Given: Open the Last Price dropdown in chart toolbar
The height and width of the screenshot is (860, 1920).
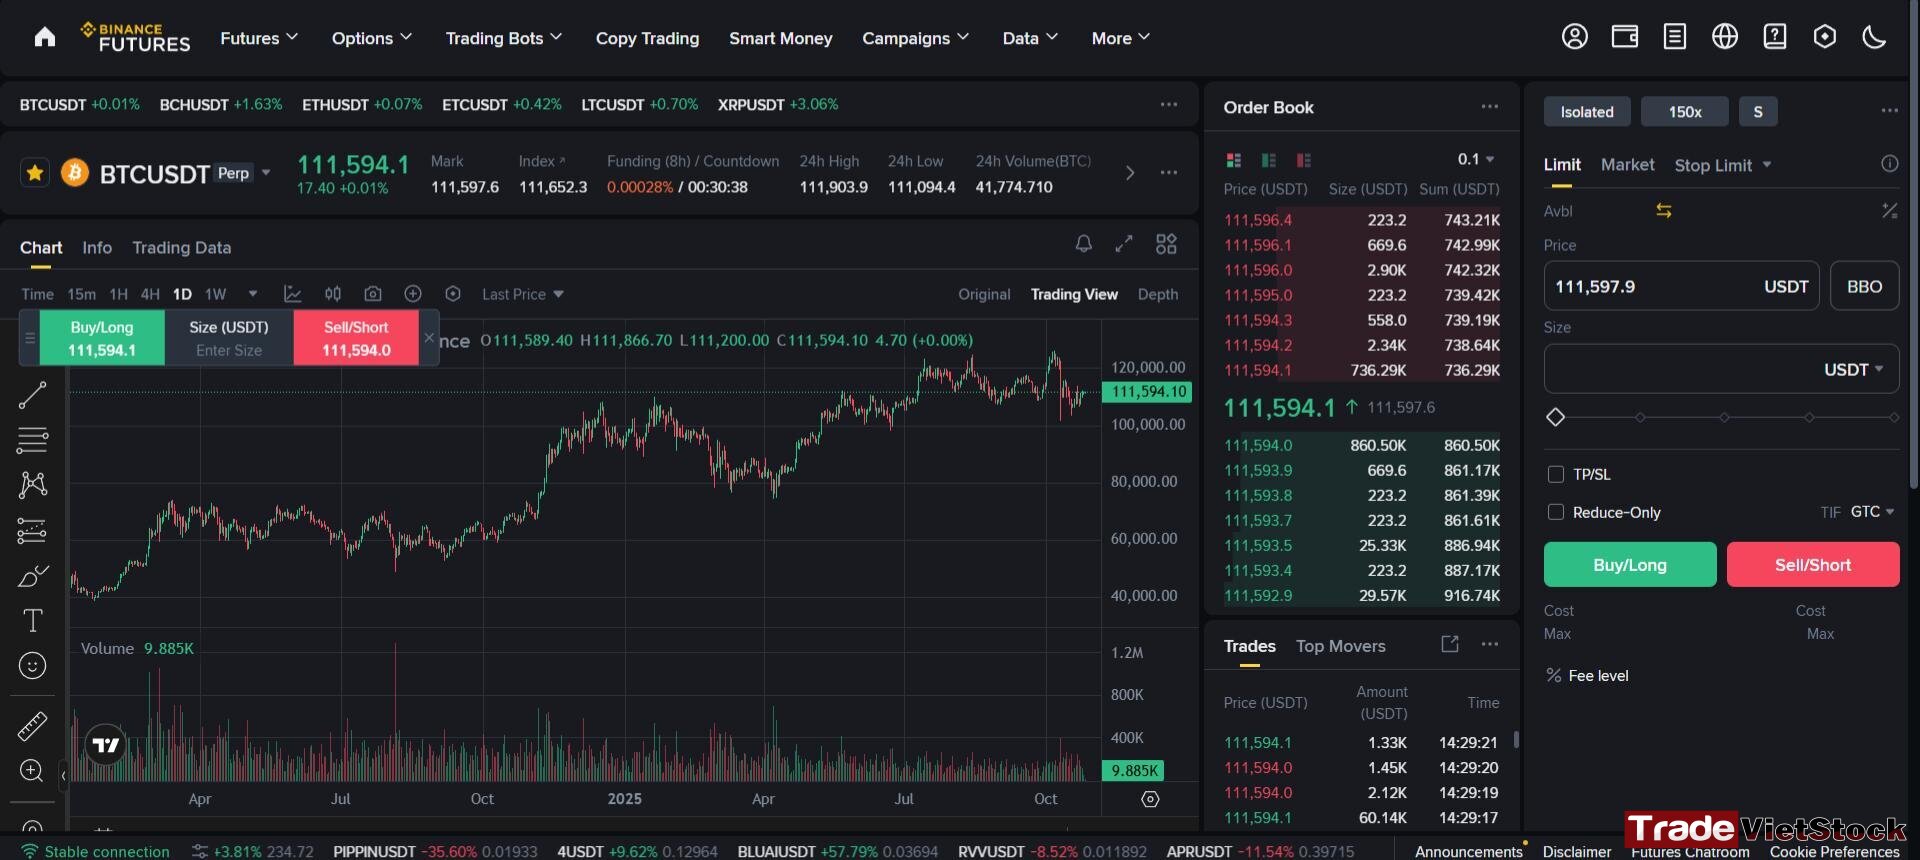Looking at the screenshot, I should [523, 294].
